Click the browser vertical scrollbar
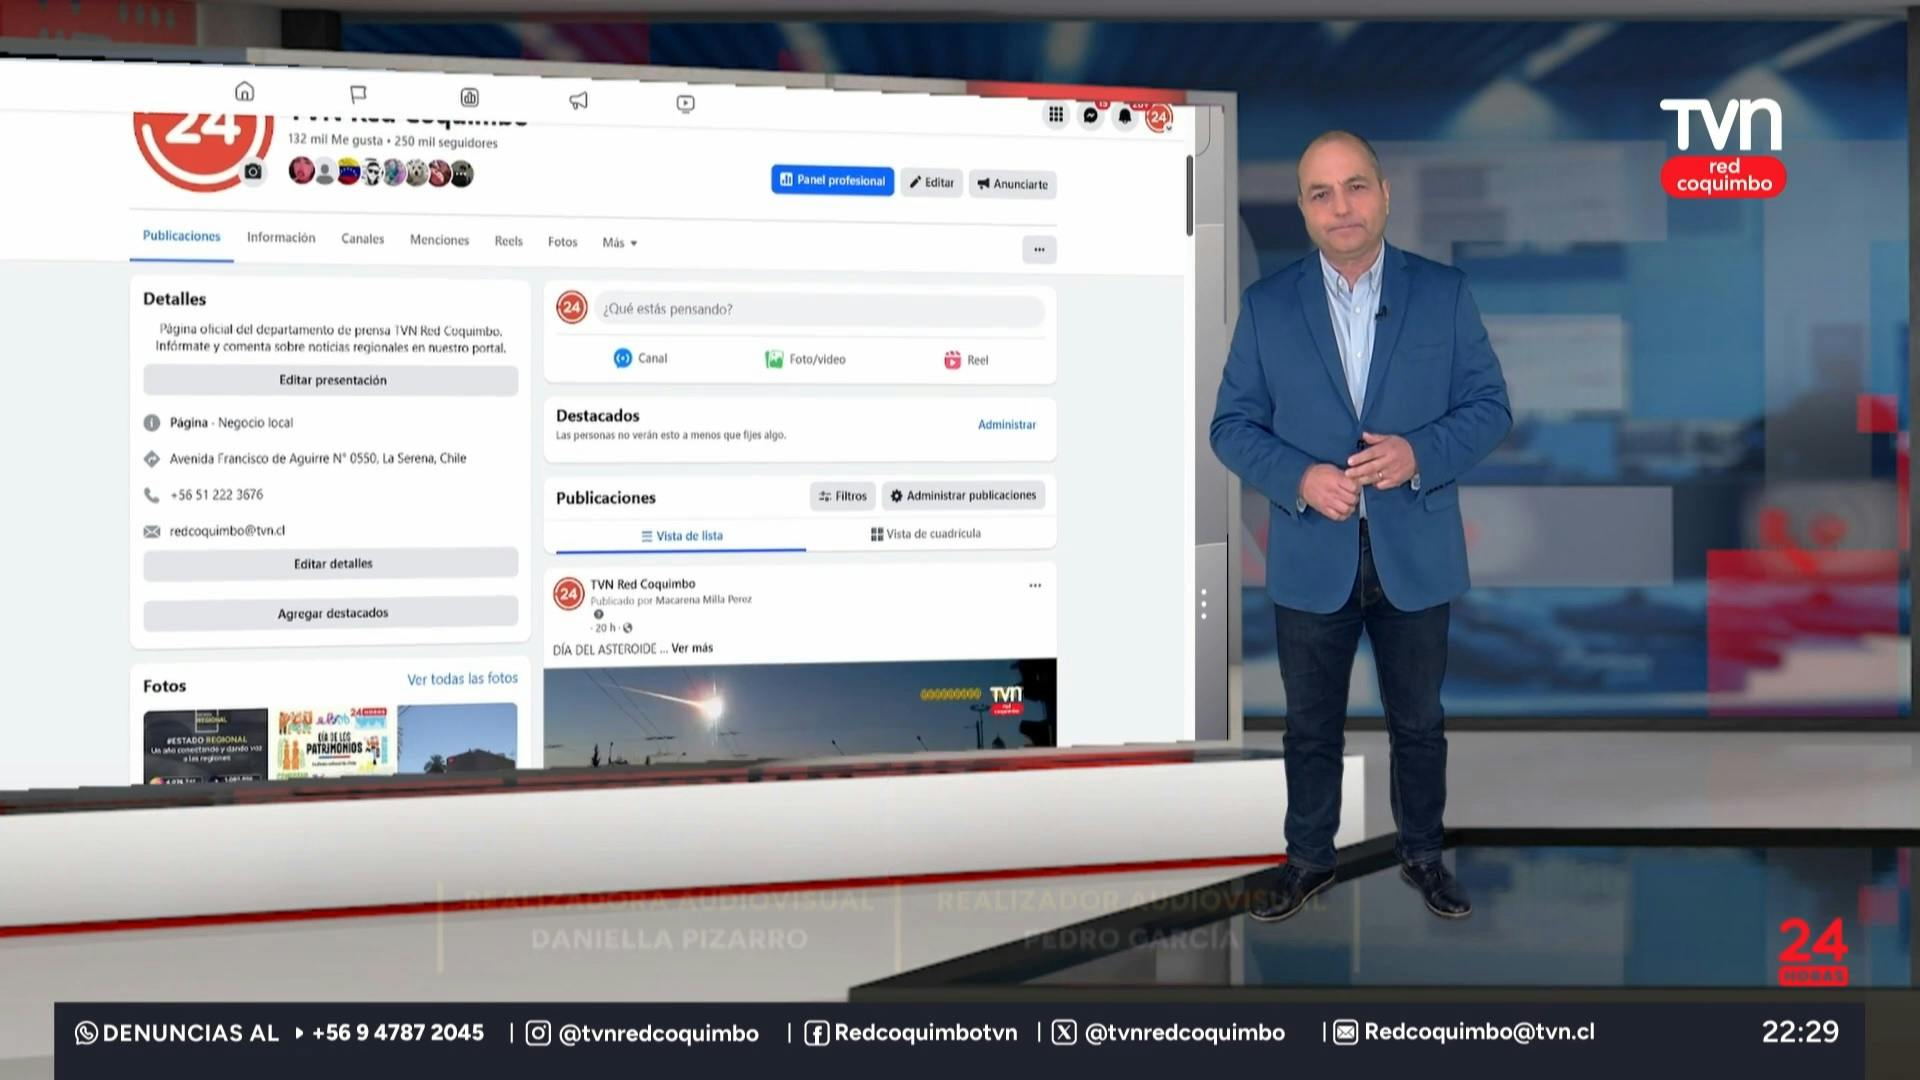Screen dimensions: 1920x1080 [1189, 195]
